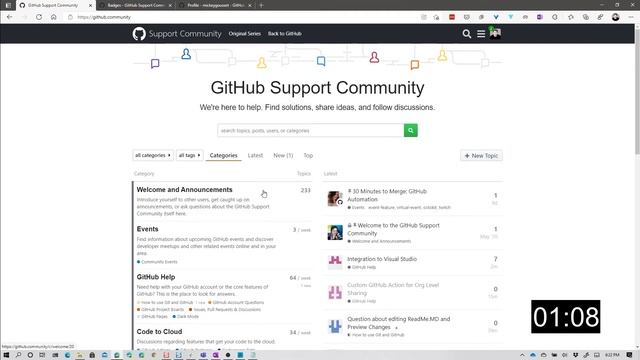The height and width of the screenshot is (360, 640).
Task: Open the hamburger menu in site header
Action: (x=481, y=34)
